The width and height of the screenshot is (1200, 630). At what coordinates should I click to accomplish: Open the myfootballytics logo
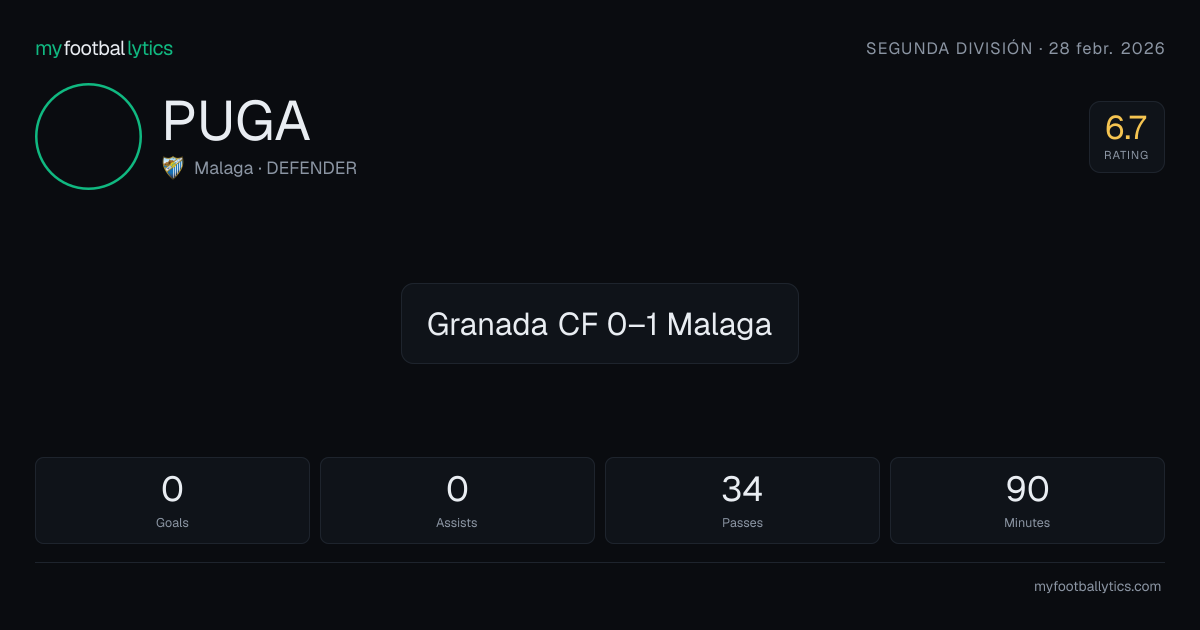[104, 48]
